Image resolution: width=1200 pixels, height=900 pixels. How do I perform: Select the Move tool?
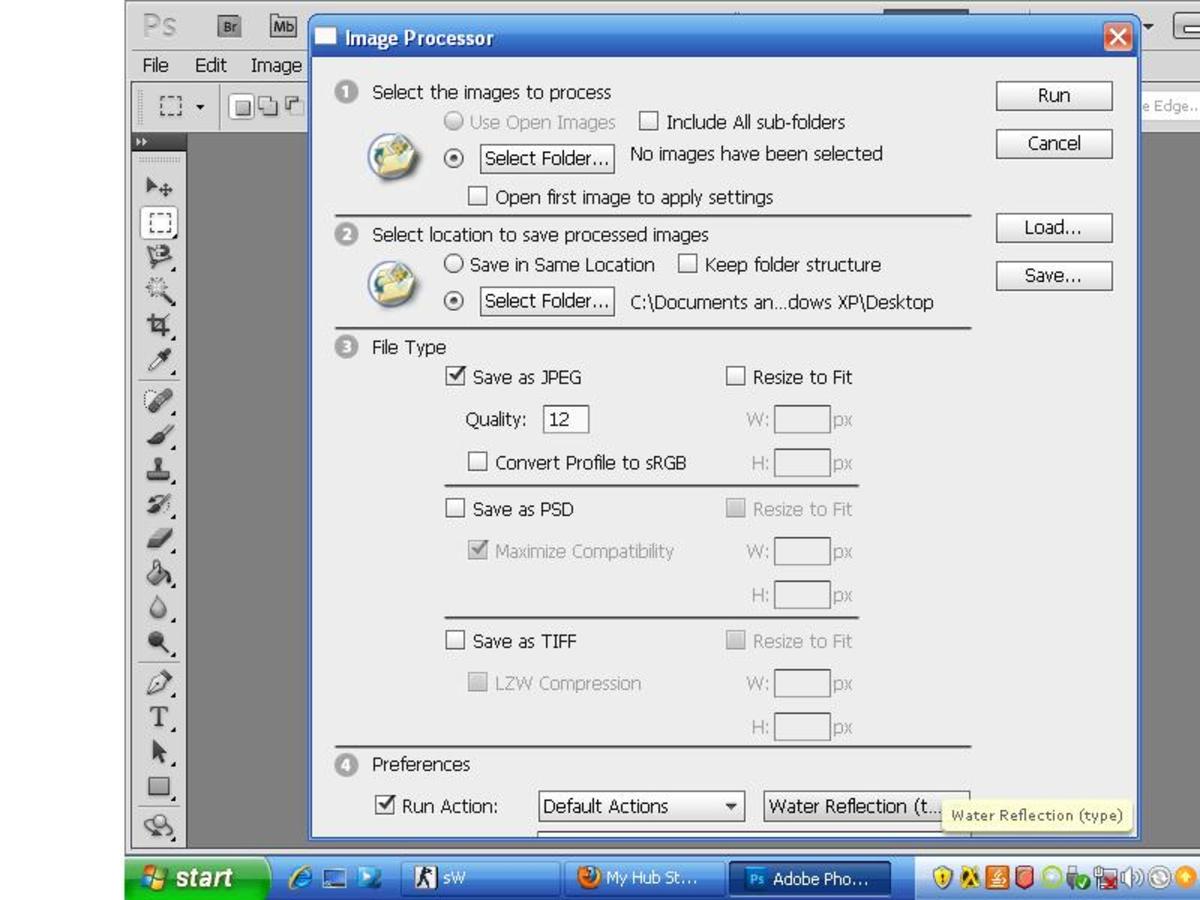(x=159, y=187)
